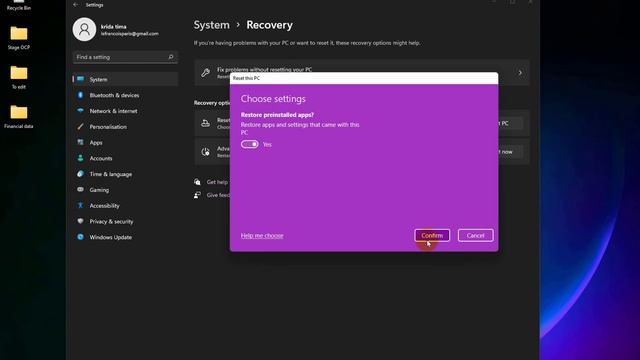
Task: Go back using Settings back arrow
Action: [76, 4]
